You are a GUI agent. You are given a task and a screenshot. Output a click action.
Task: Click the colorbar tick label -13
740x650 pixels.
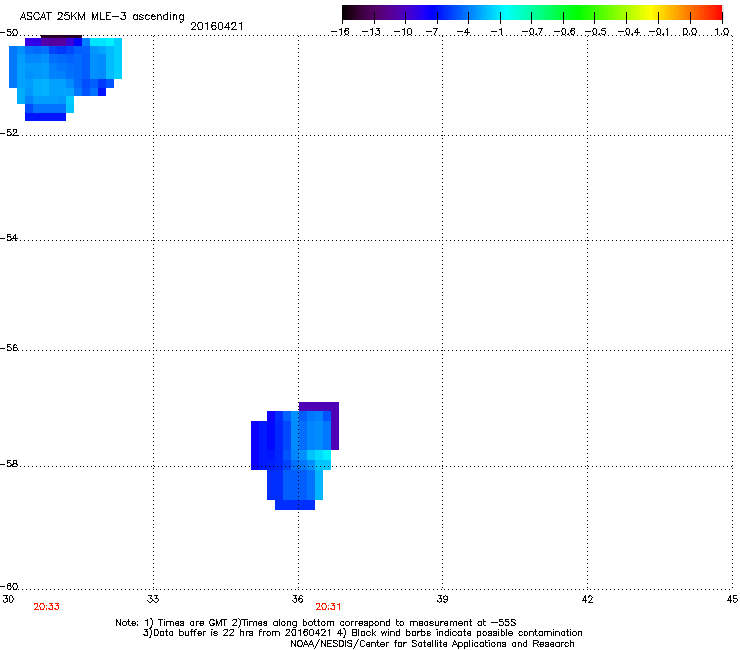(371, 32)
